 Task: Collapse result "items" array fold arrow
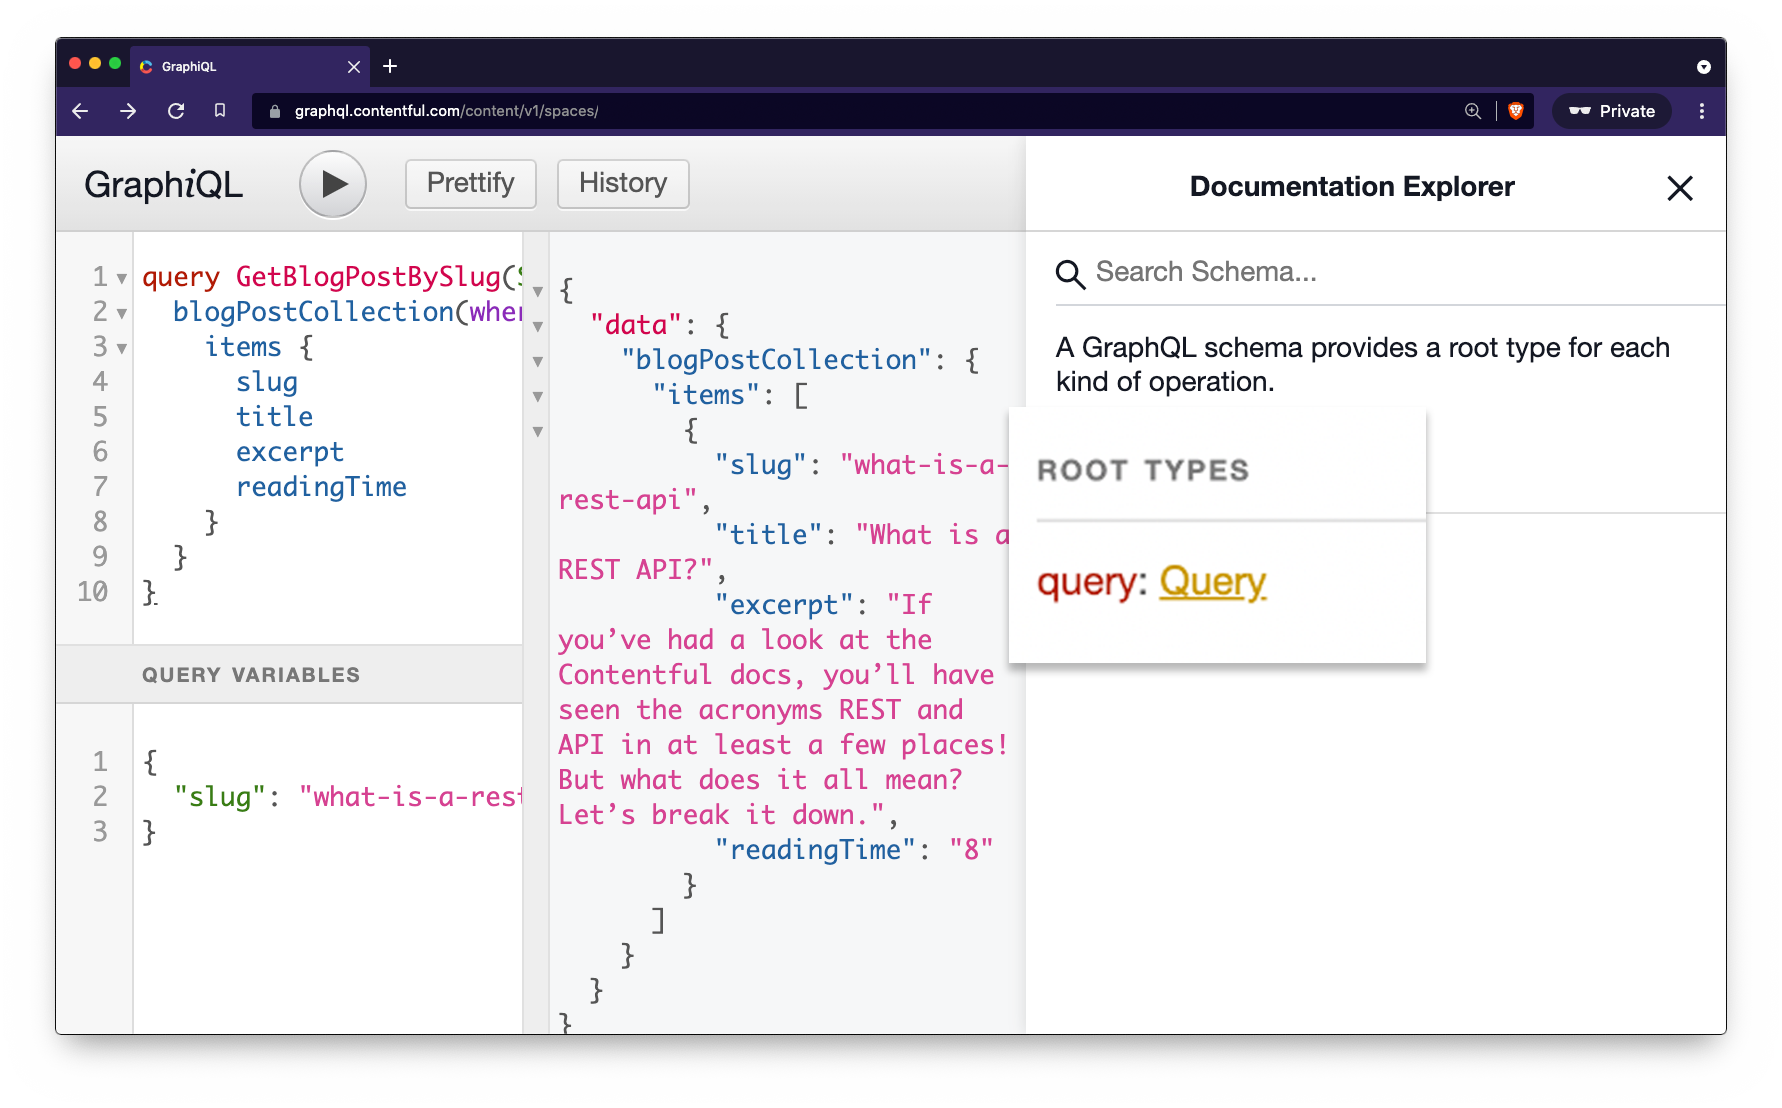click(538, 396)
